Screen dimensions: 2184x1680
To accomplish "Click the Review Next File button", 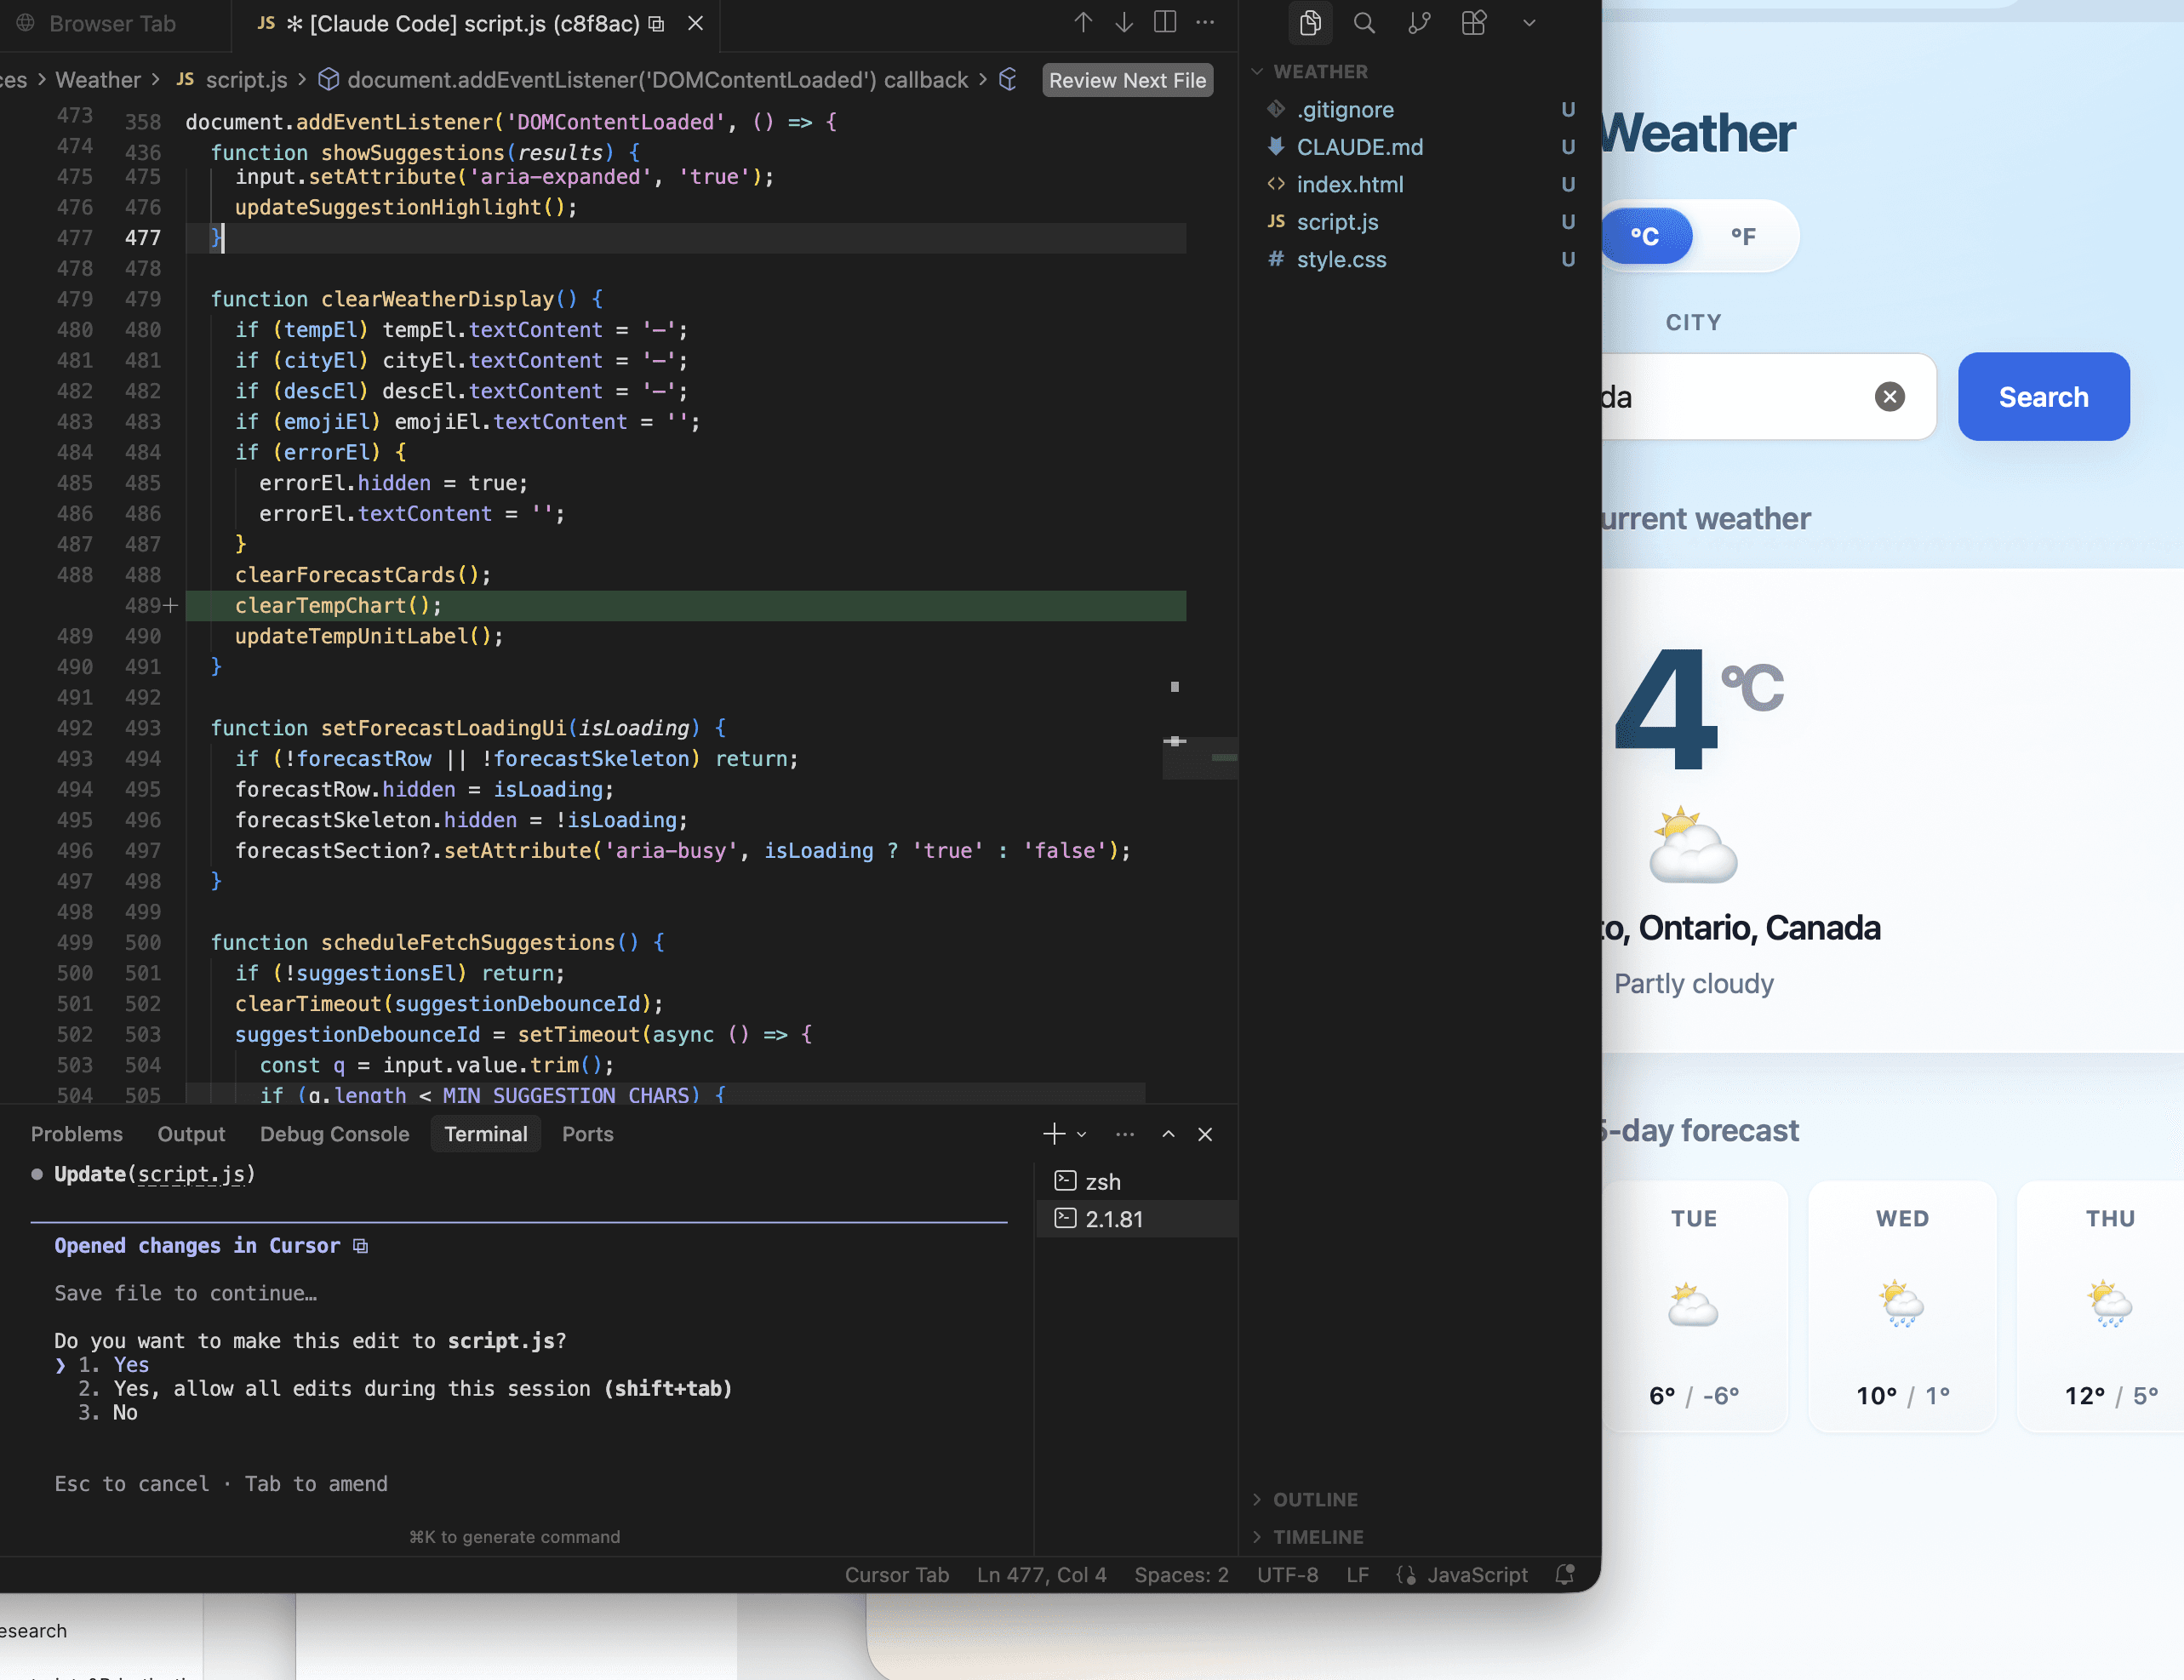I will pyautogui.click(x=1127, y=80).
